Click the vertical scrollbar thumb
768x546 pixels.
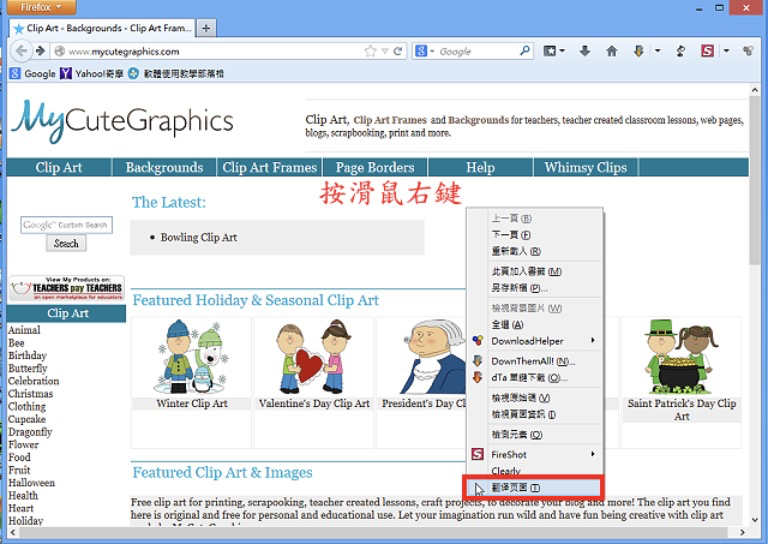coord(754,181)
